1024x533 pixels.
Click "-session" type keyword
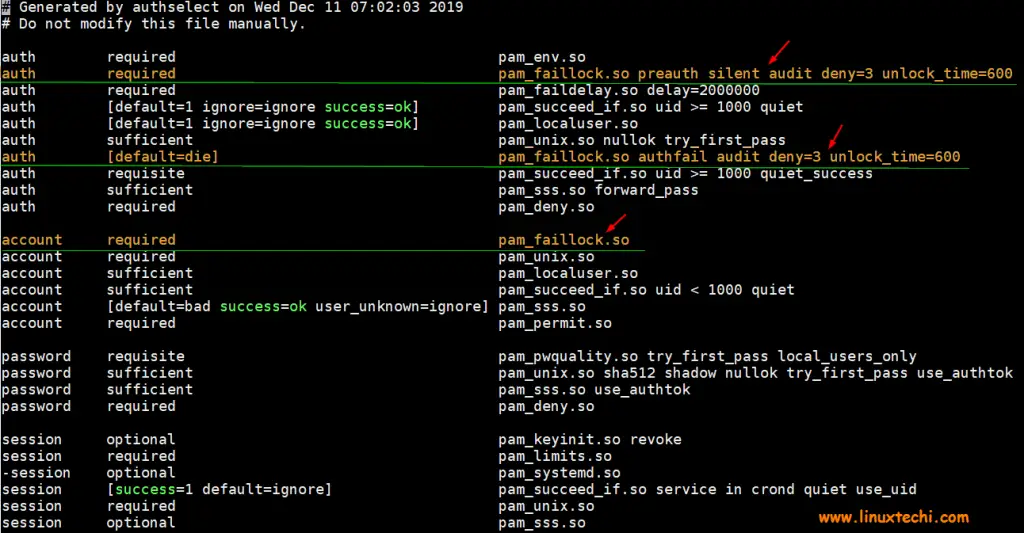[x=36, y=474]
